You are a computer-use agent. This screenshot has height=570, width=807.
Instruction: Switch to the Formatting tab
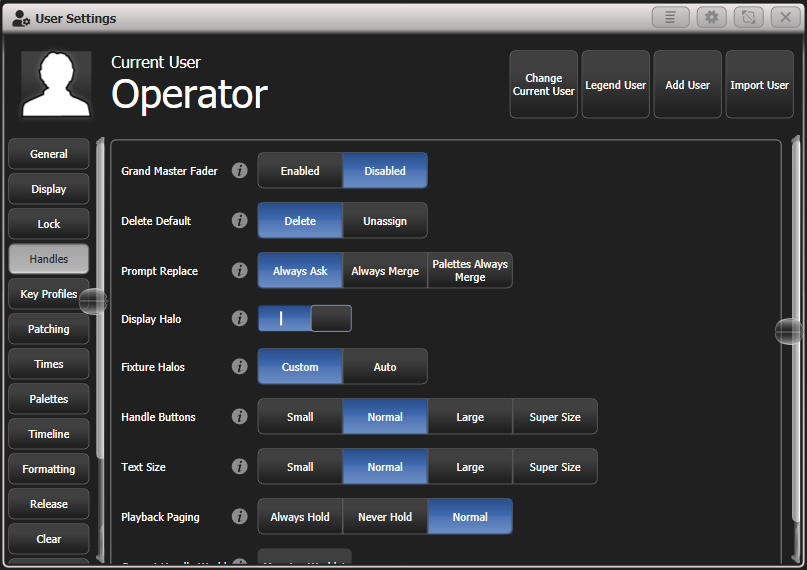(48, 468)
